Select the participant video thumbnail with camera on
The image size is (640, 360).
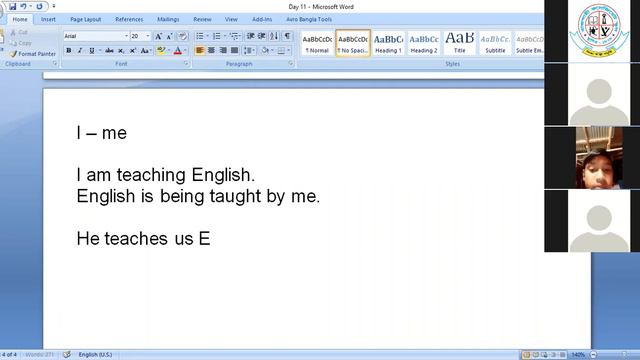(599, 158)
